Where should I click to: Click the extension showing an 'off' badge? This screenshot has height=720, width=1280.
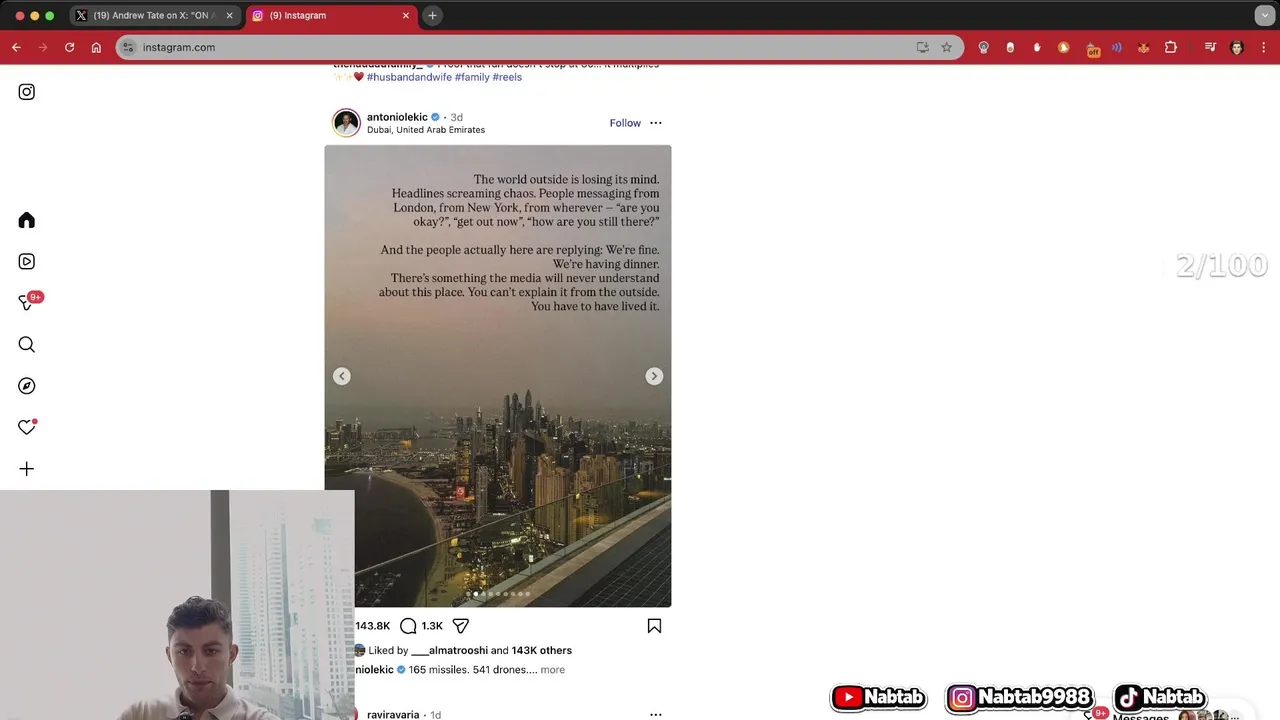click(x=1092, y=48)
